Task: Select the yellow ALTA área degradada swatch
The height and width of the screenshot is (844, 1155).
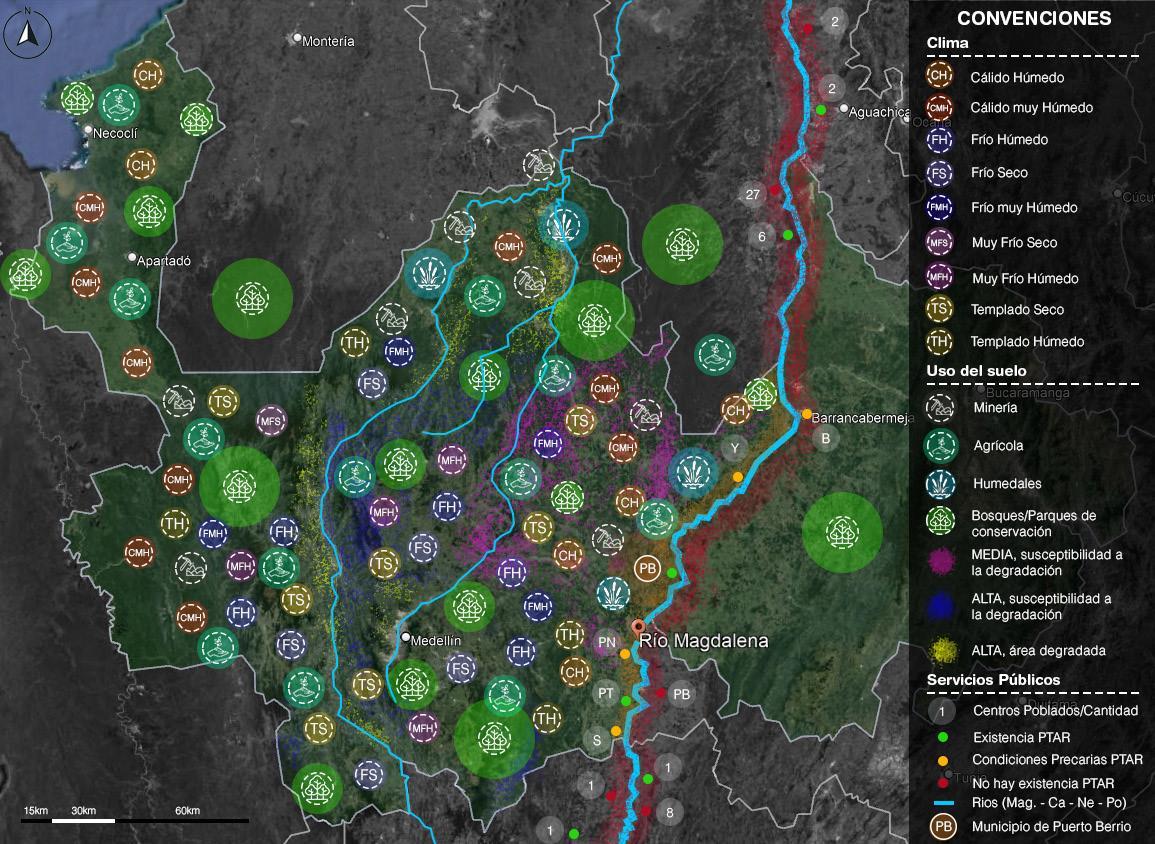Action: pos(942,650)
